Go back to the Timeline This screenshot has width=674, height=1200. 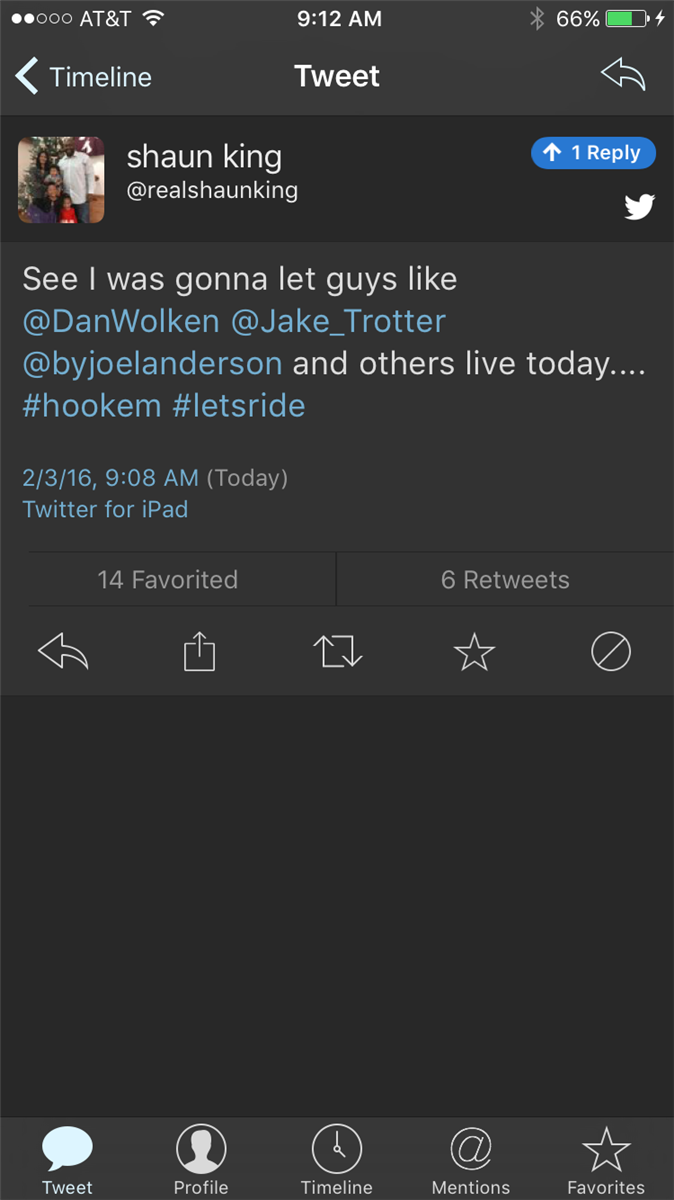pos(83,77)
